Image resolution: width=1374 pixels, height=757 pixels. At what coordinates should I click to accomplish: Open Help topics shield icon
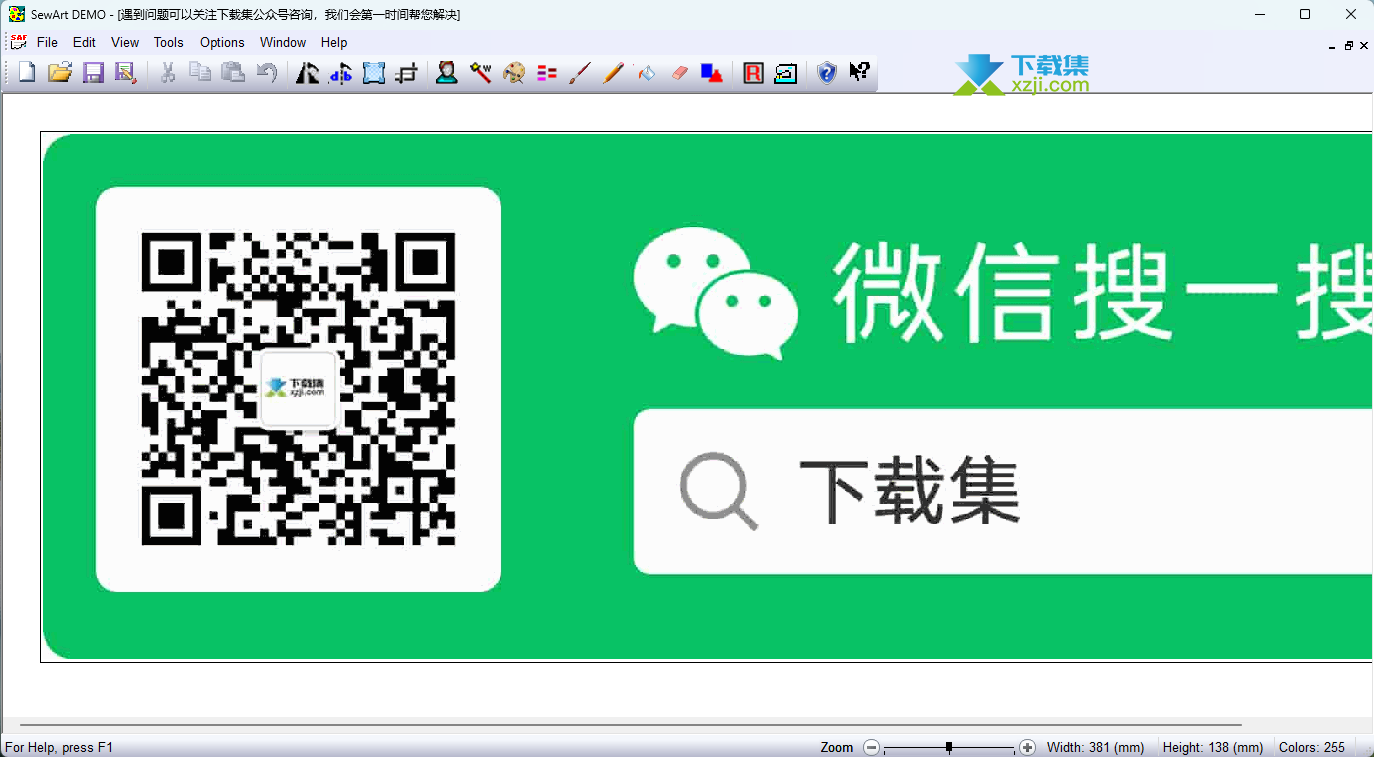(x=827, y=72)
